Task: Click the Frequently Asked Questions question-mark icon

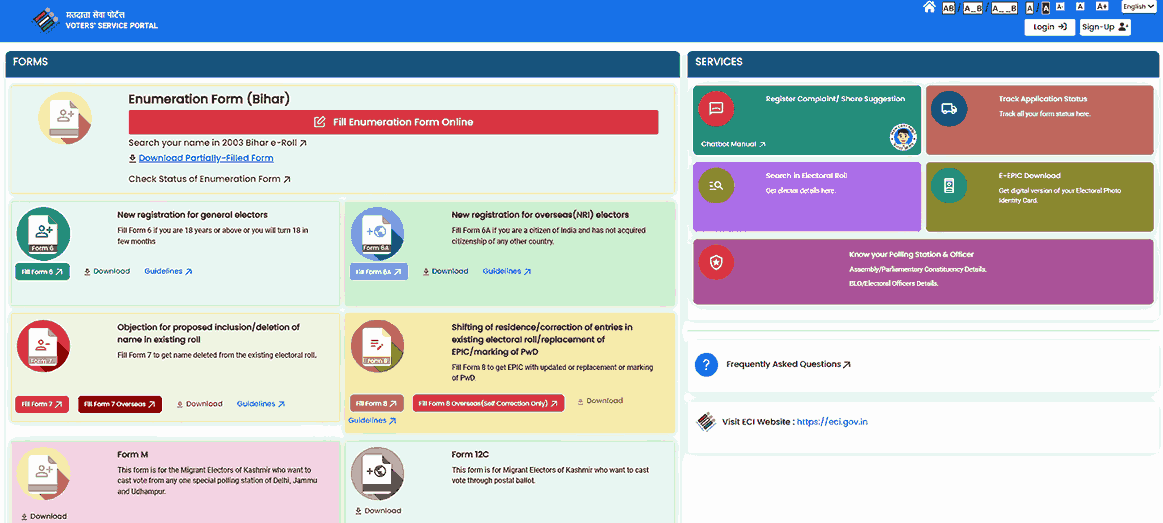Action: coord(706,364)
